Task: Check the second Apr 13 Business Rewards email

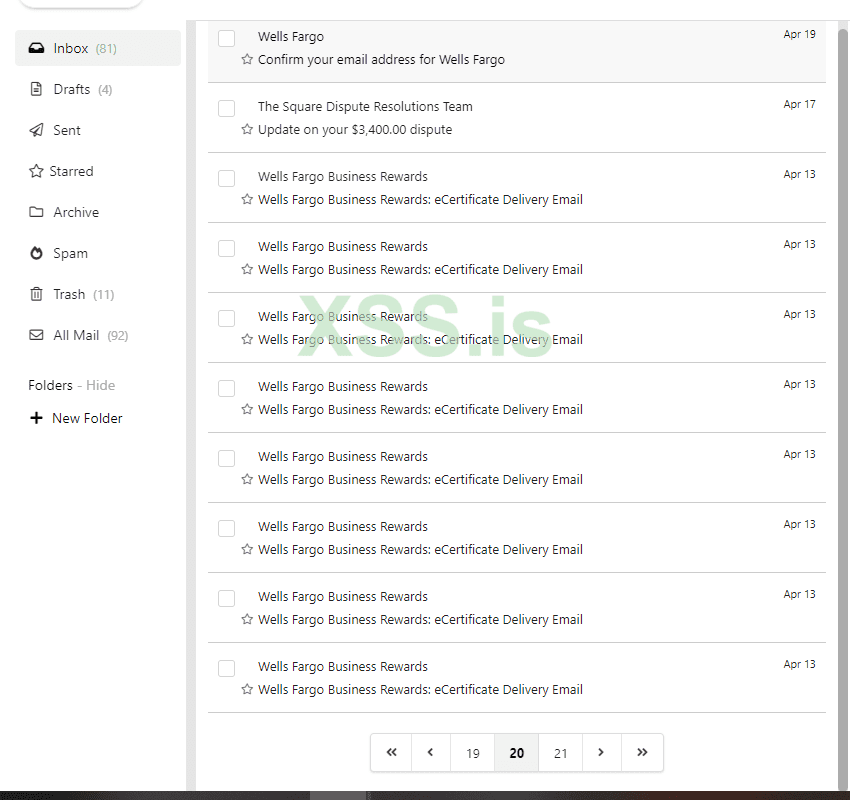Action: click(226, 248)
